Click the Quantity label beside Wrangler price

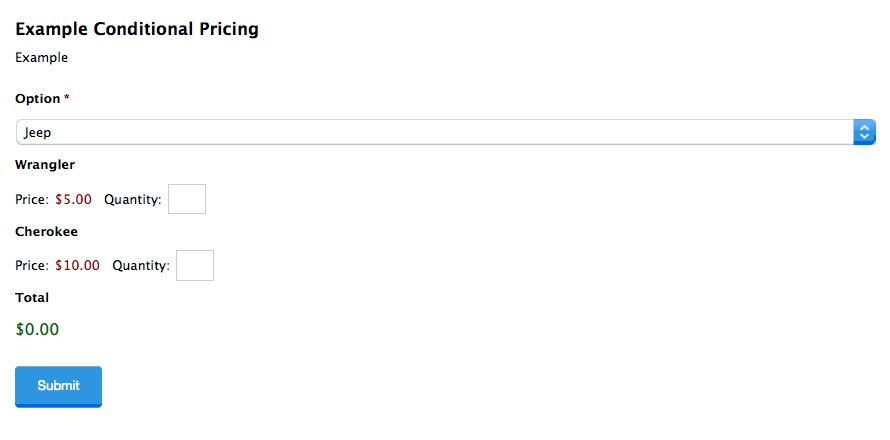(133, 200)
